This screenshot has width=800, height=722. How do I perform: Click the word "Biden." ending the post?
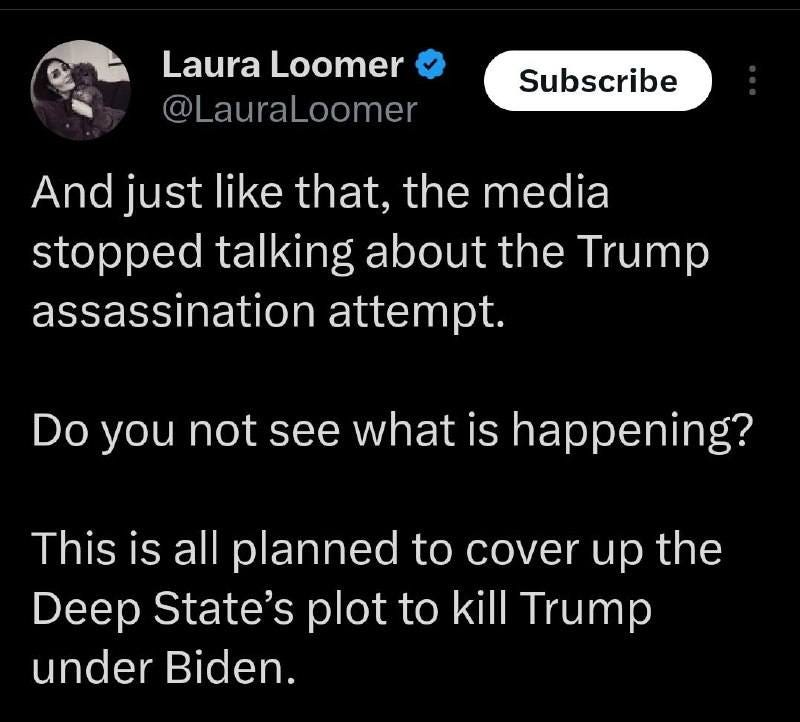(x=230, y=668)
